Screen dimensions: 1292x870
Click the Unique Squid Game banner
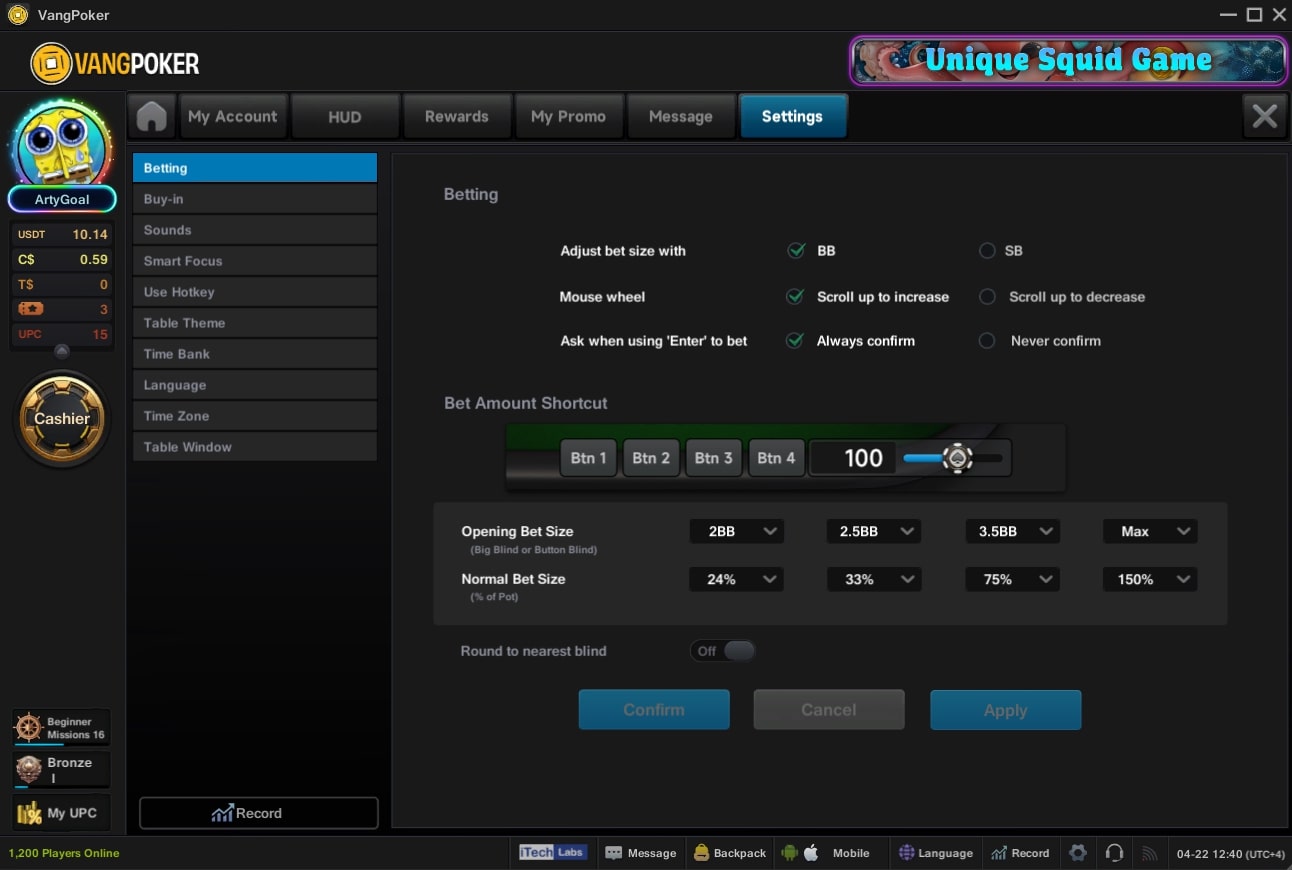click(x=1068, y=61)
